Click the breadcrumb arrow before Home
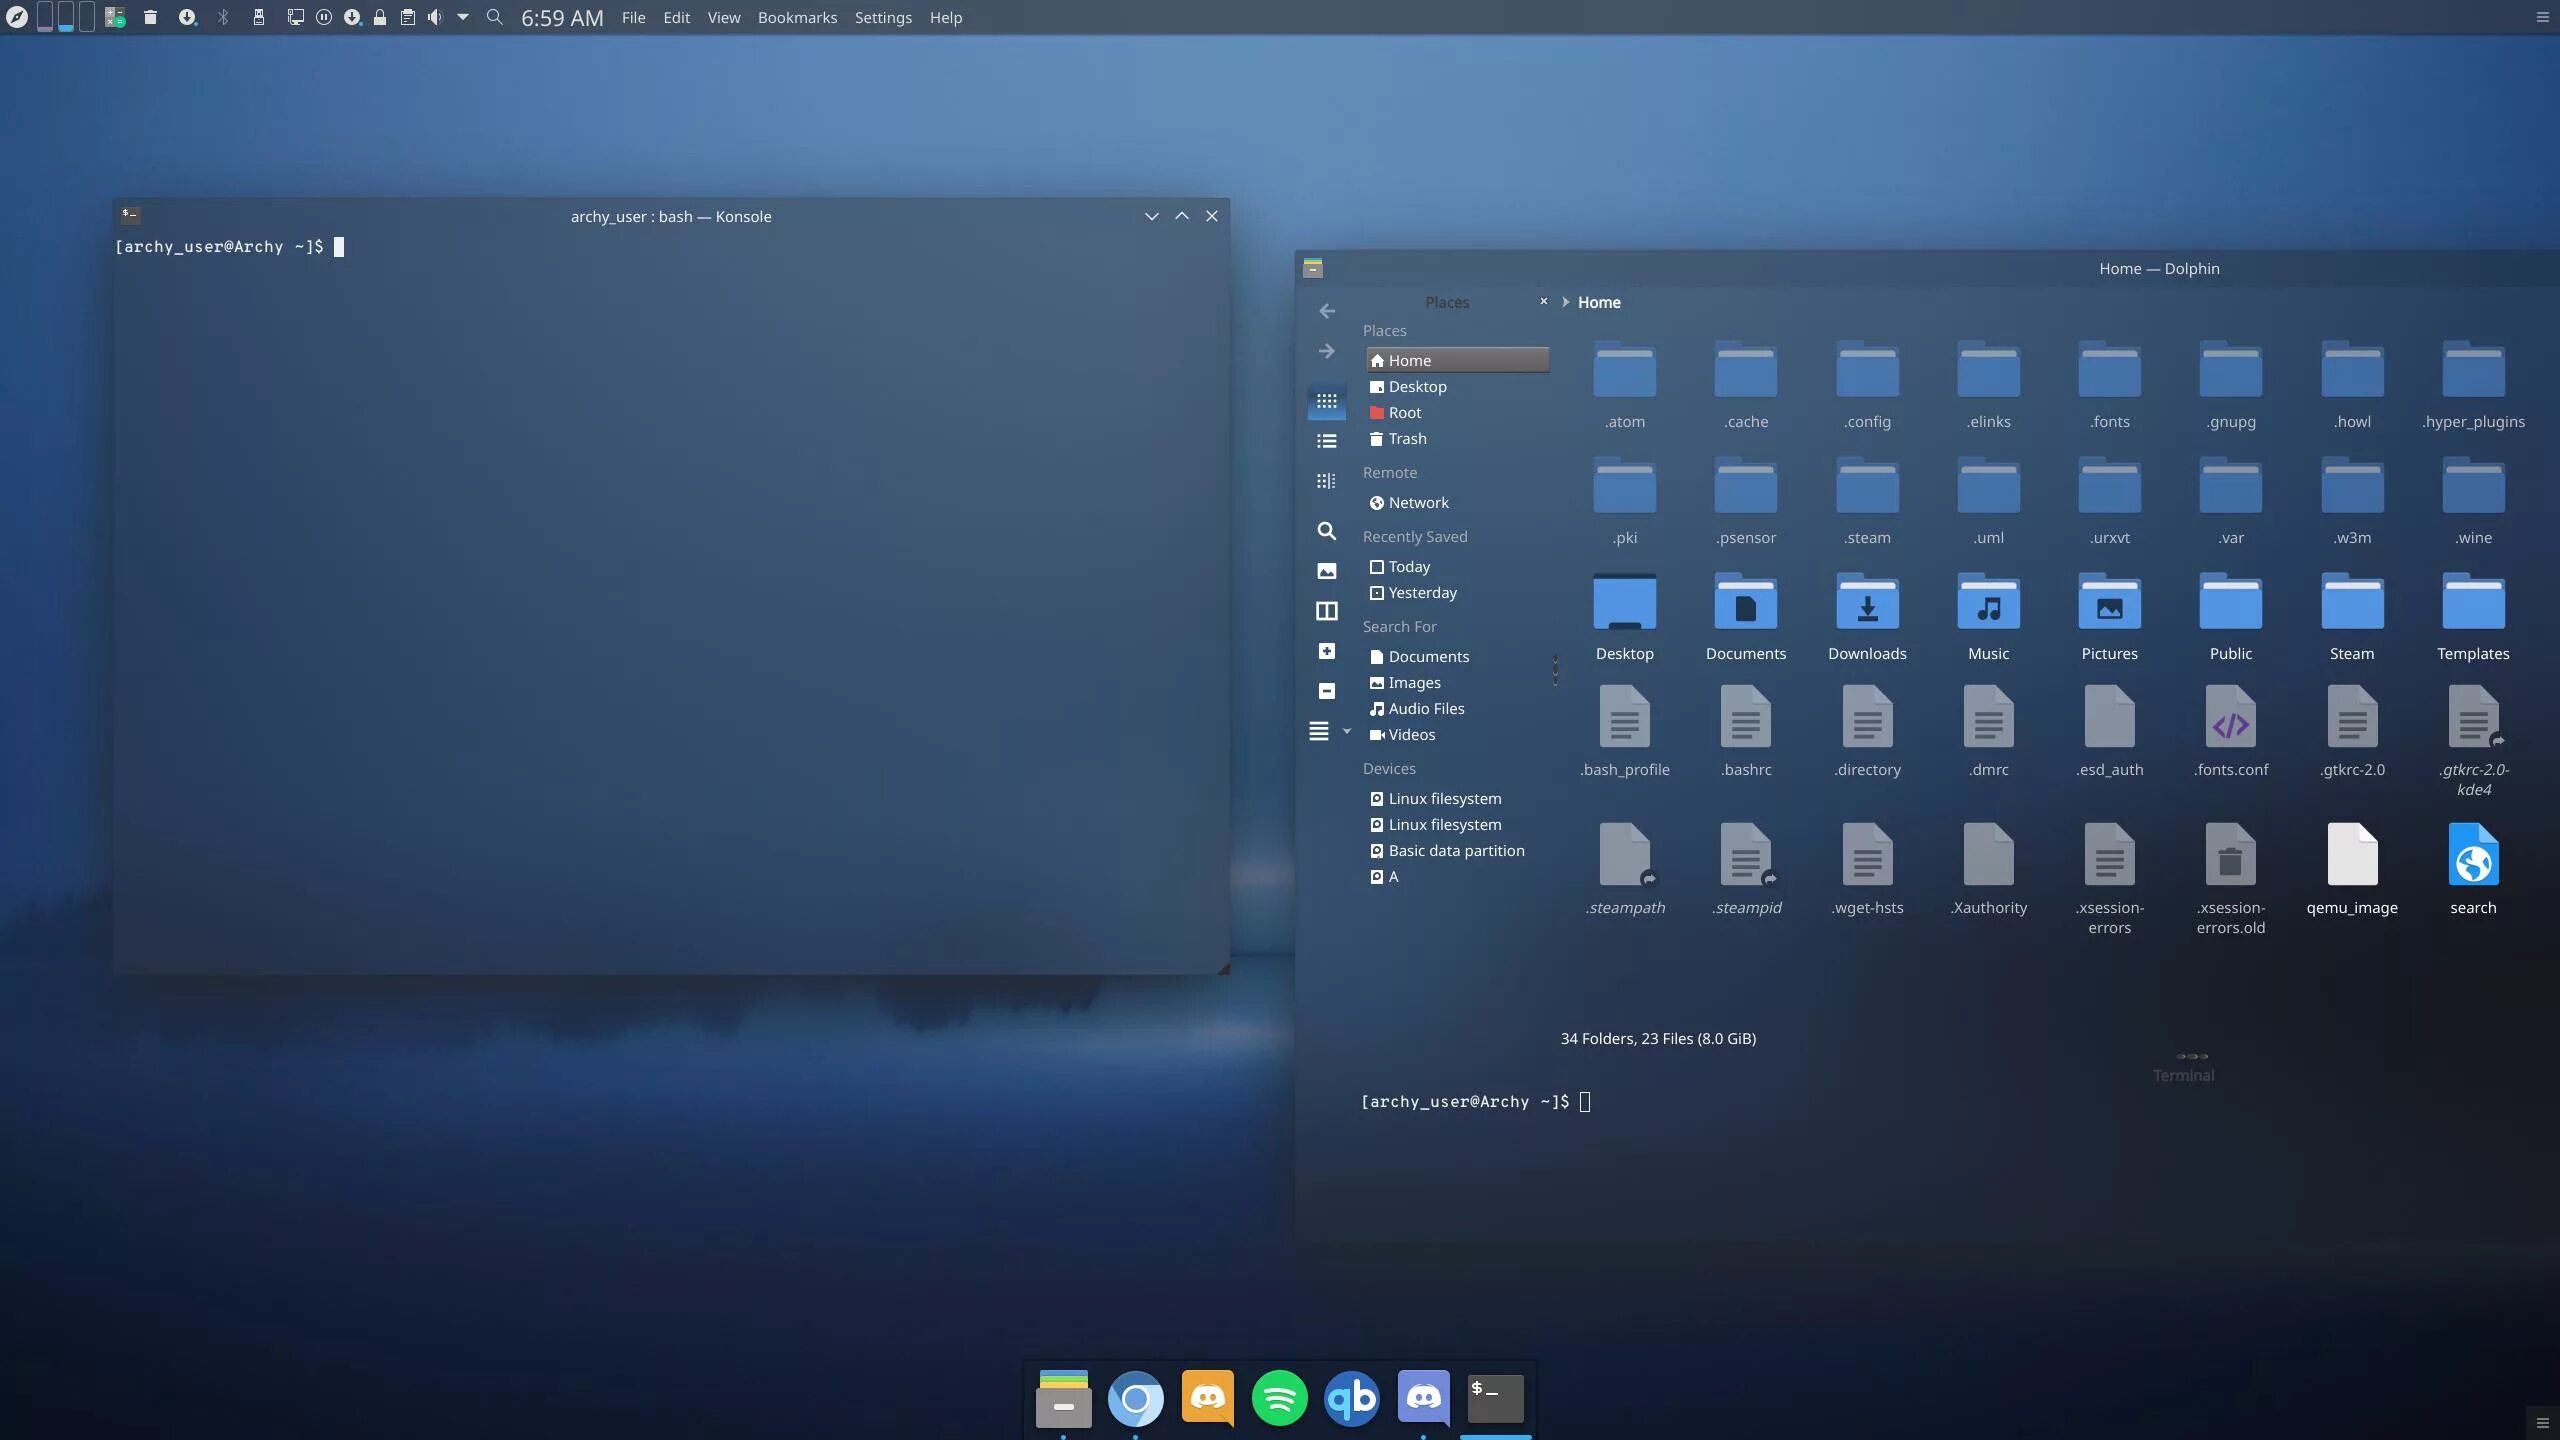Image resolution: width=2560 pixels, height=1440 pixels. [1566, 302]
